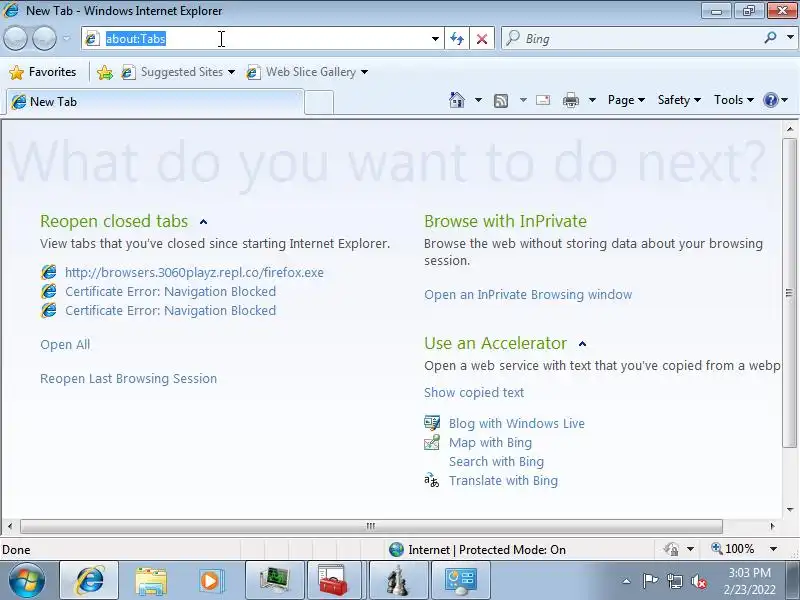Viewport: 800px width, 600px height.
Task: Click the Refresh page icon
Action: pos(457,39)
